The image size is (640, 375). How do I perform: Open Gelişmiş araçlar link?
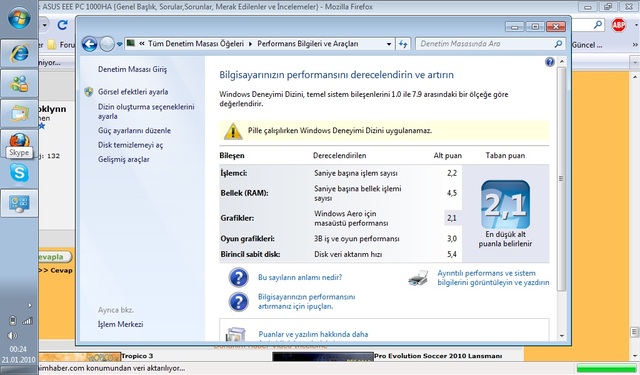click(x=123, y=159)
